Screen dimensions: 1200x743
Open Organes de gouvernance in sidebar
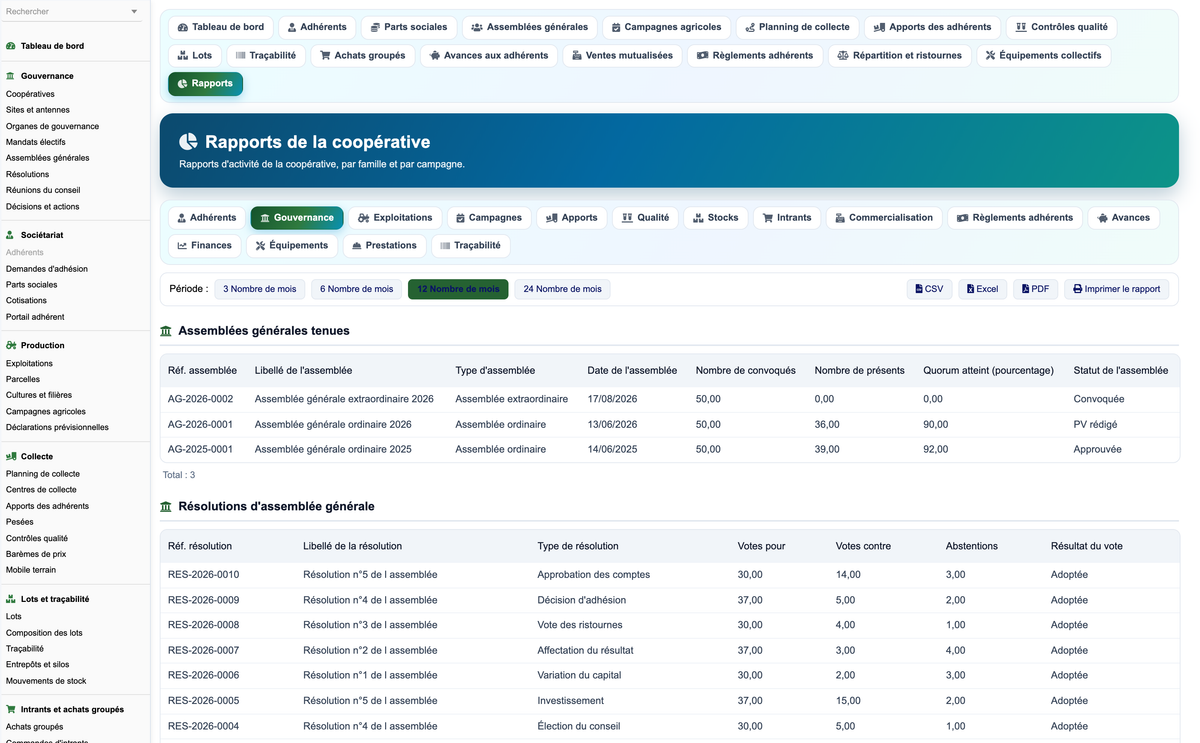coord(52,126)
